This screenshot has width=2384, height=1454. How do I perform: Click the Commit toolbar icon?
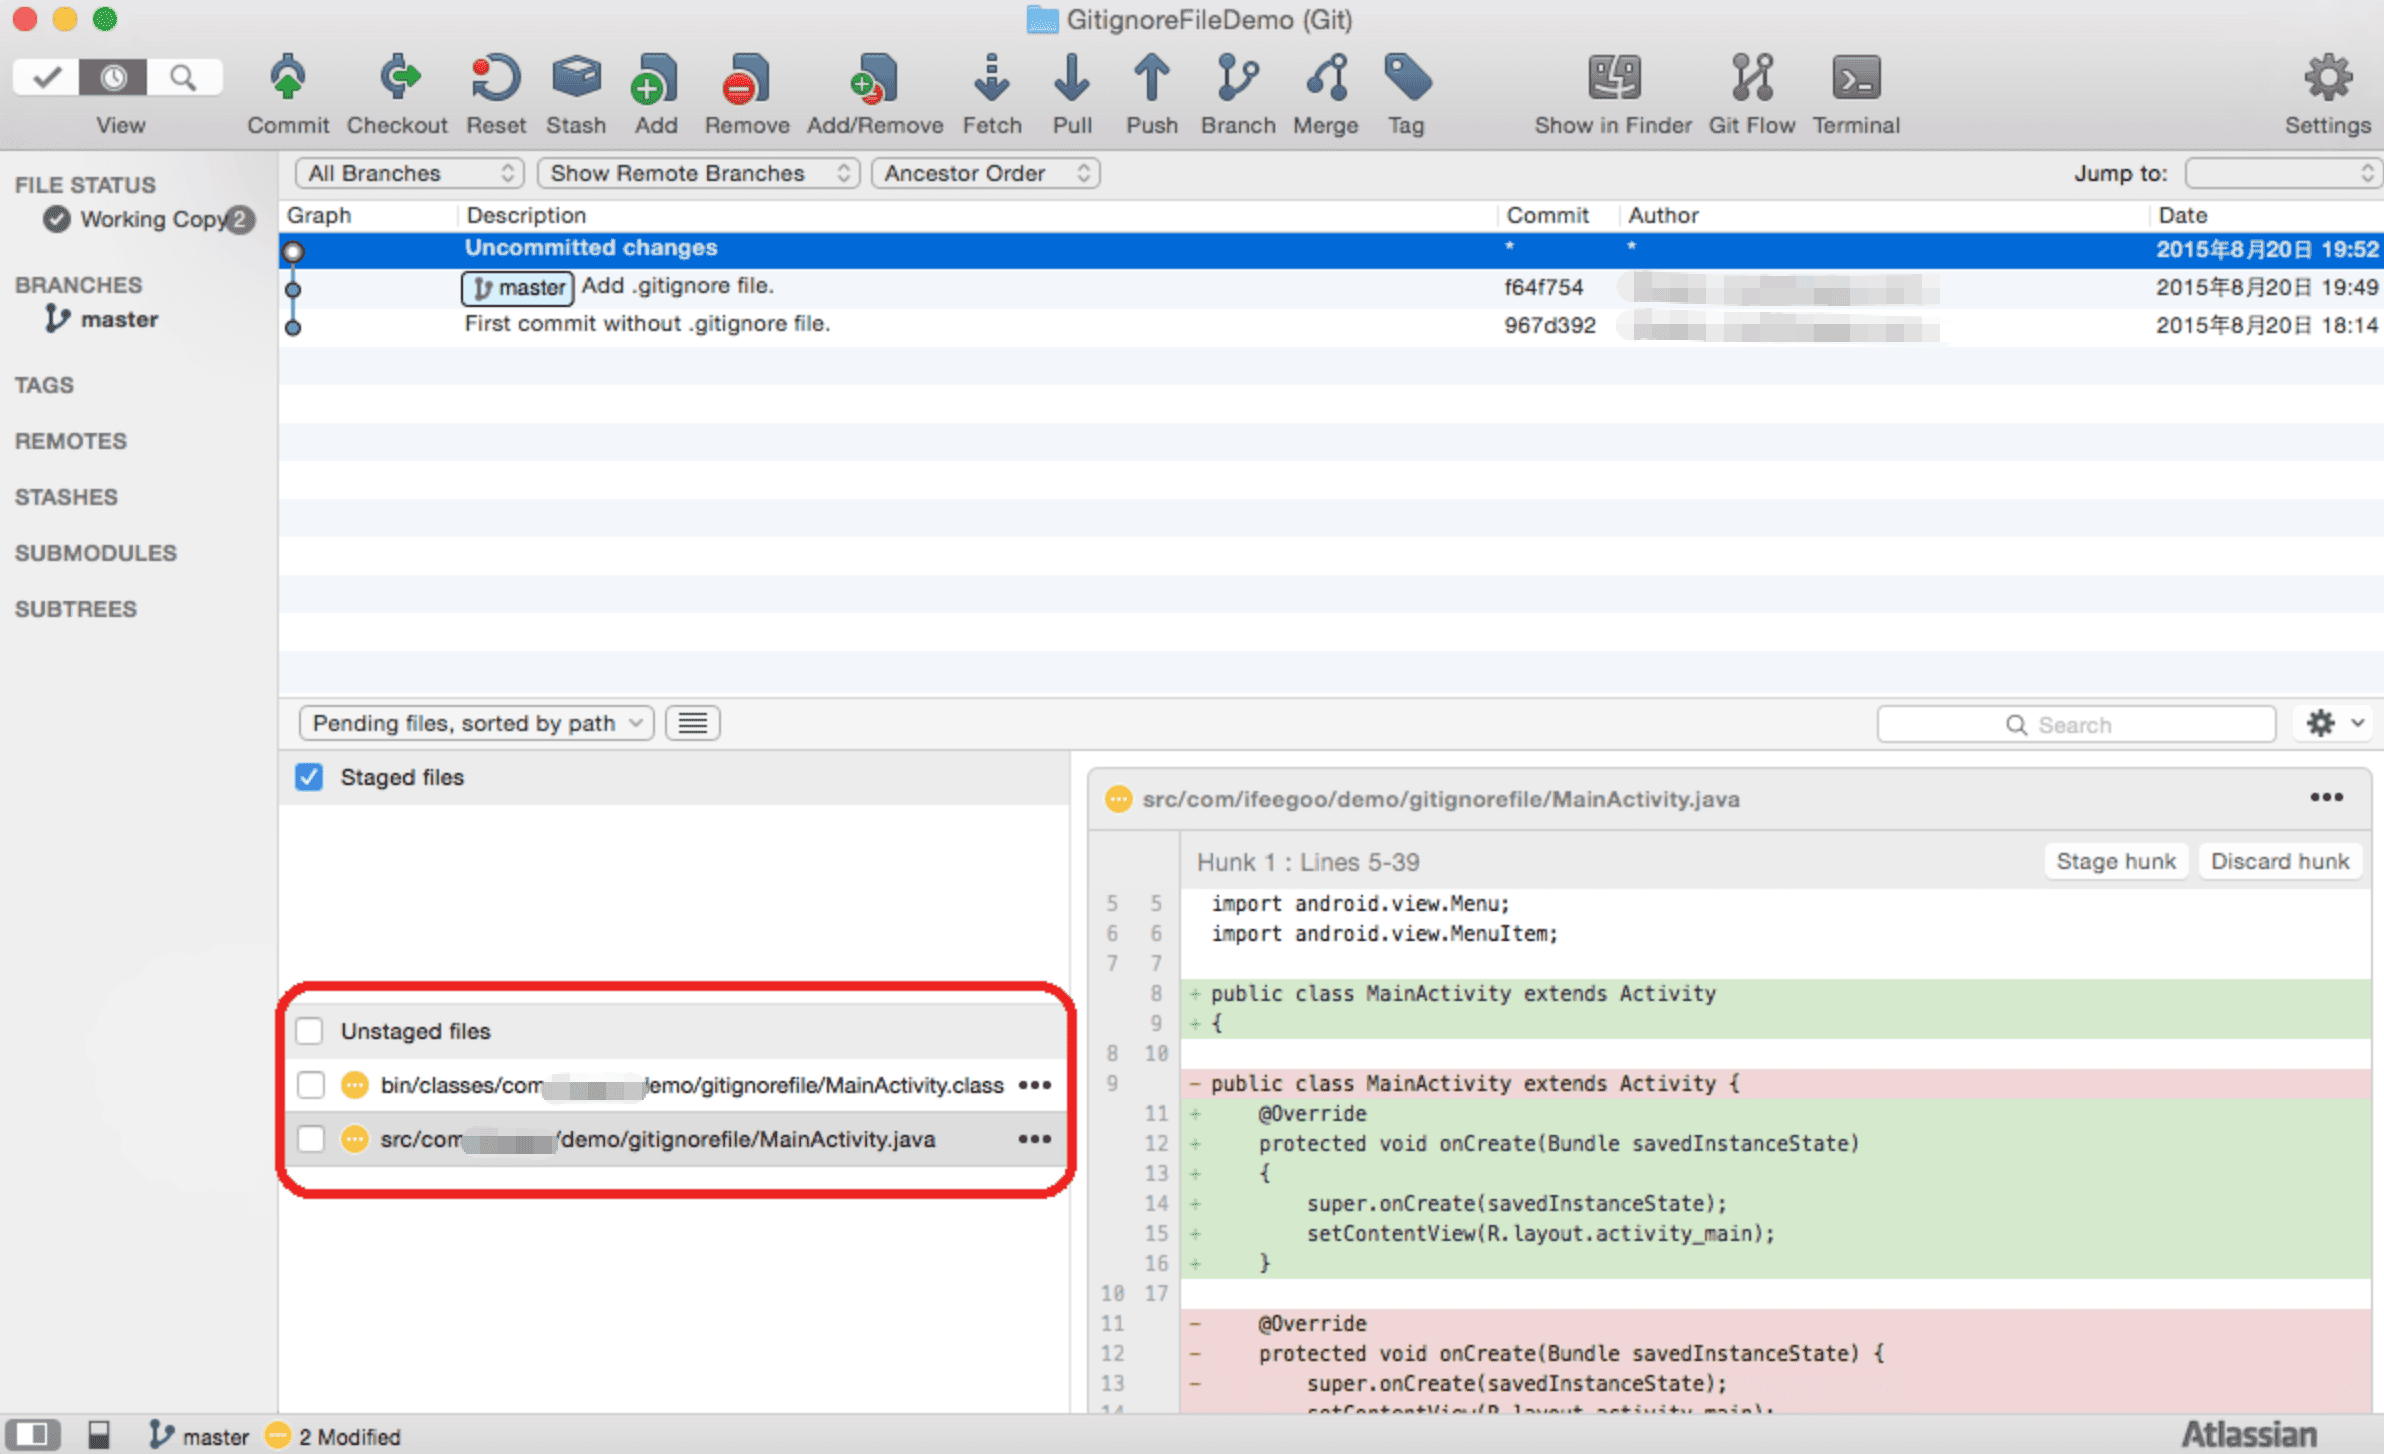288,78
